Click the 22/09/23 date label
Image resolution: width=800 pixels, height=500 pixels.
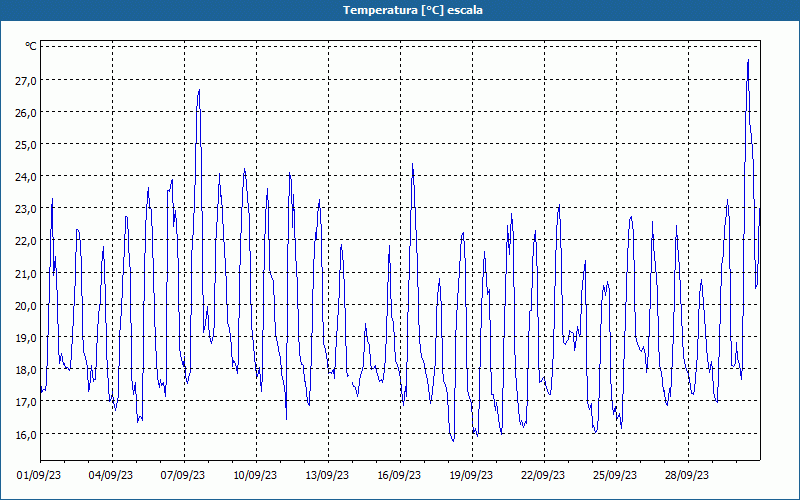click(543, 475)
